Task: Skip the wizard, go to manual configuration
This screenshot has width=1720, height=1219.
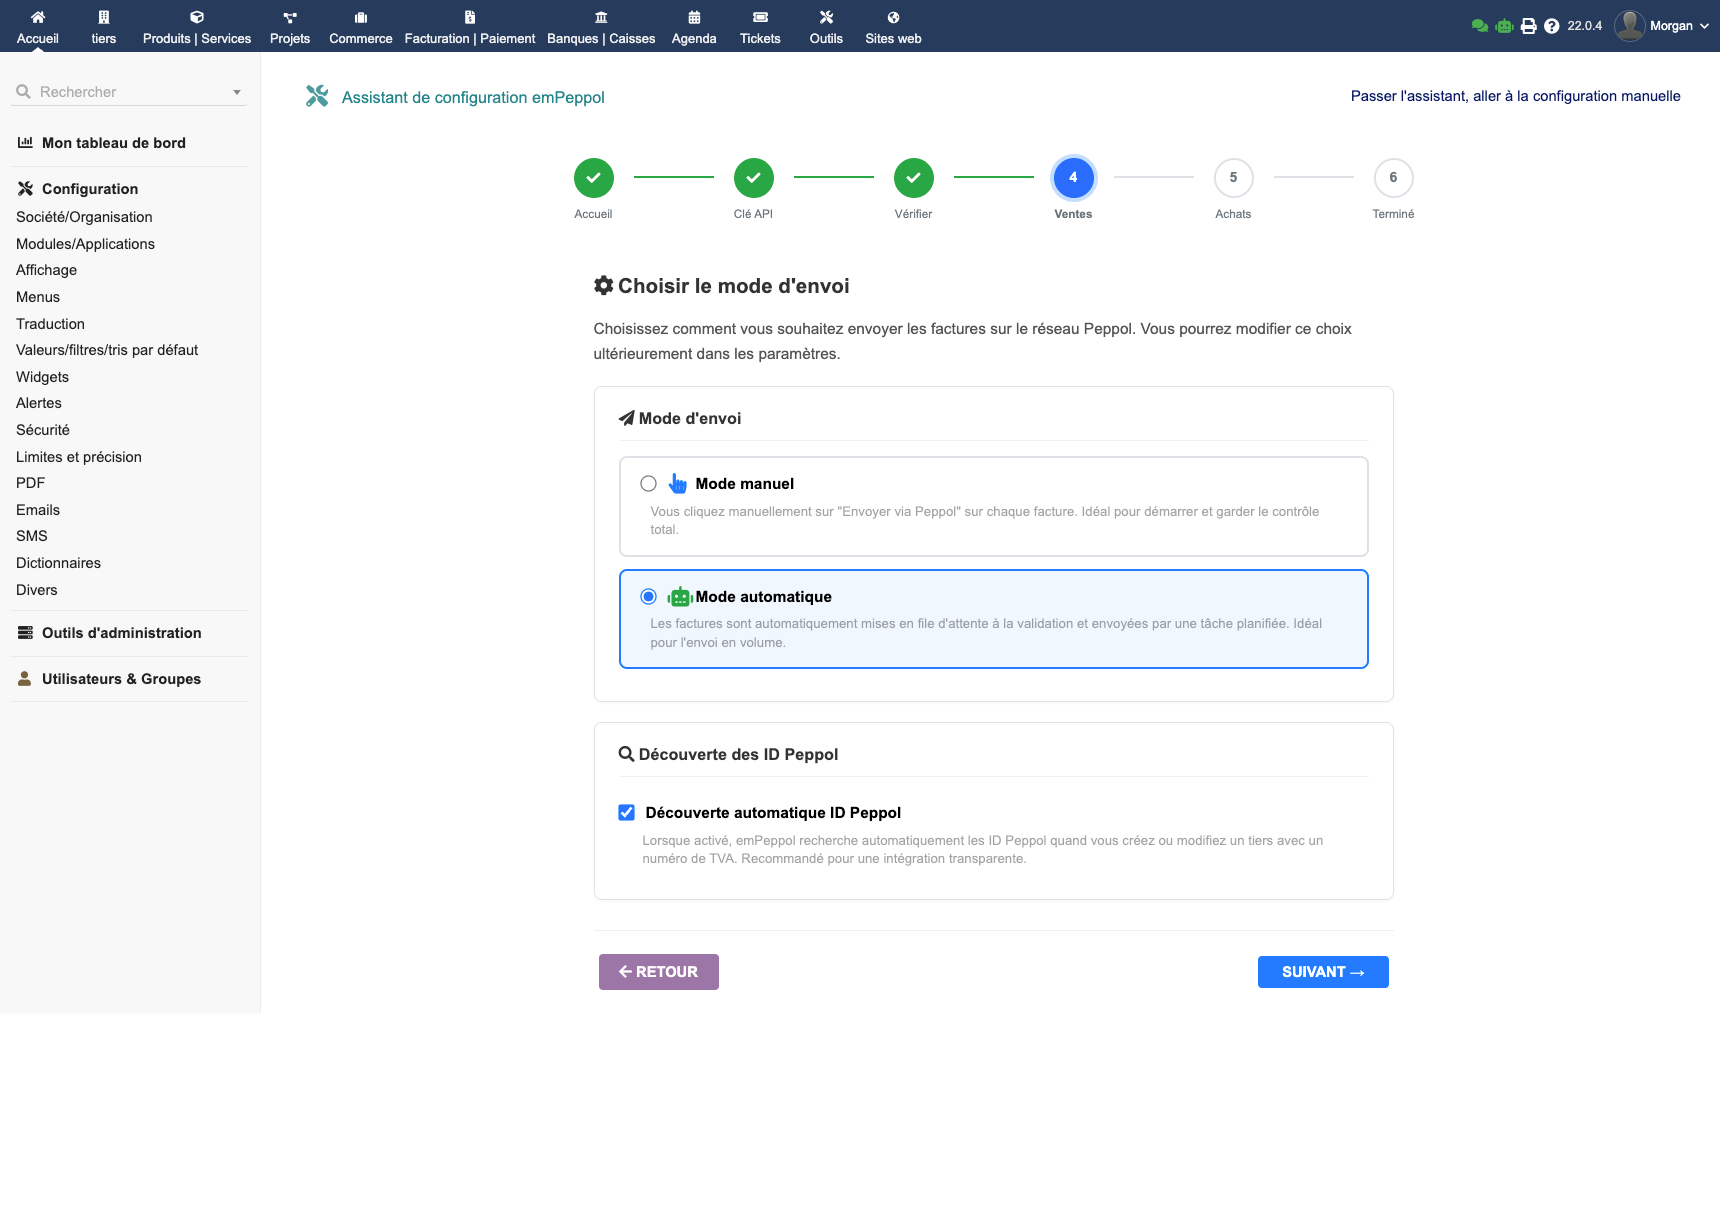Action: 1515,96
